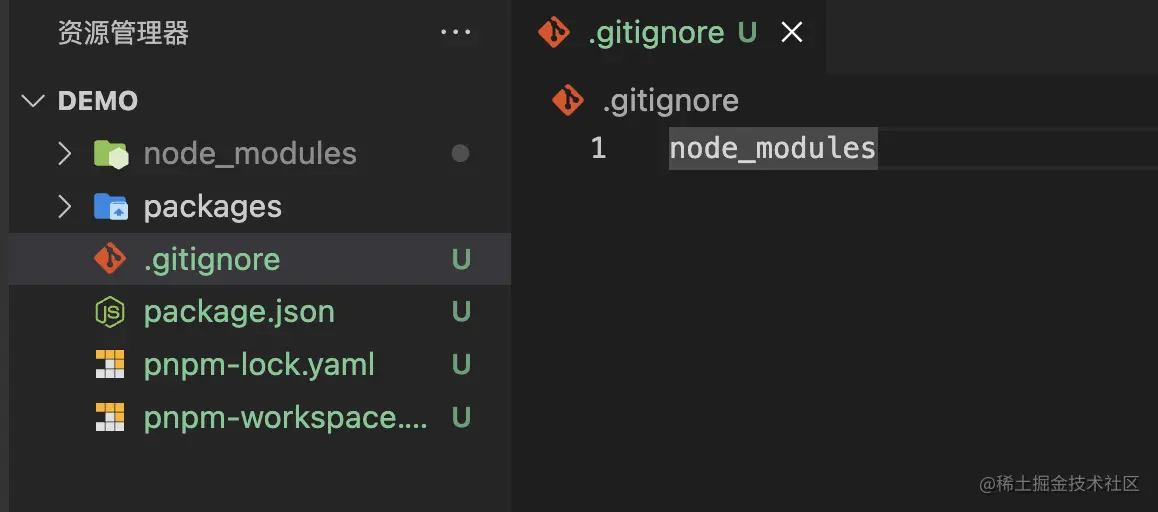1158x512 pixels.
Task: Click the .gitignore git icon in explorer
Action: [110, 259]
